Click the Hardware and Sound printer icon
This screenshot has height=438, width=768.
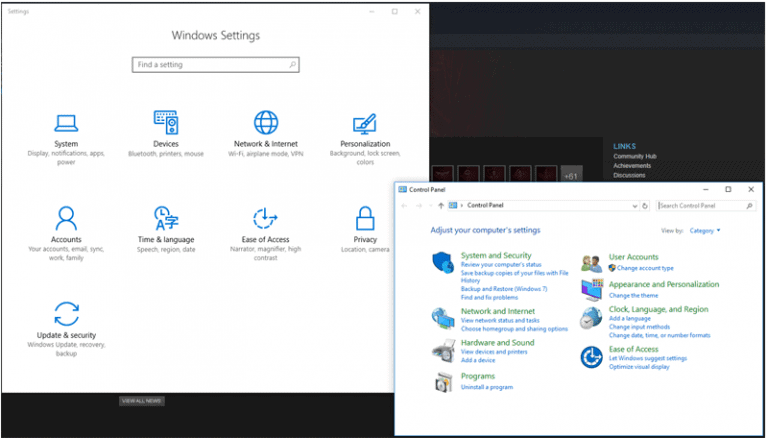pos(443,350)
